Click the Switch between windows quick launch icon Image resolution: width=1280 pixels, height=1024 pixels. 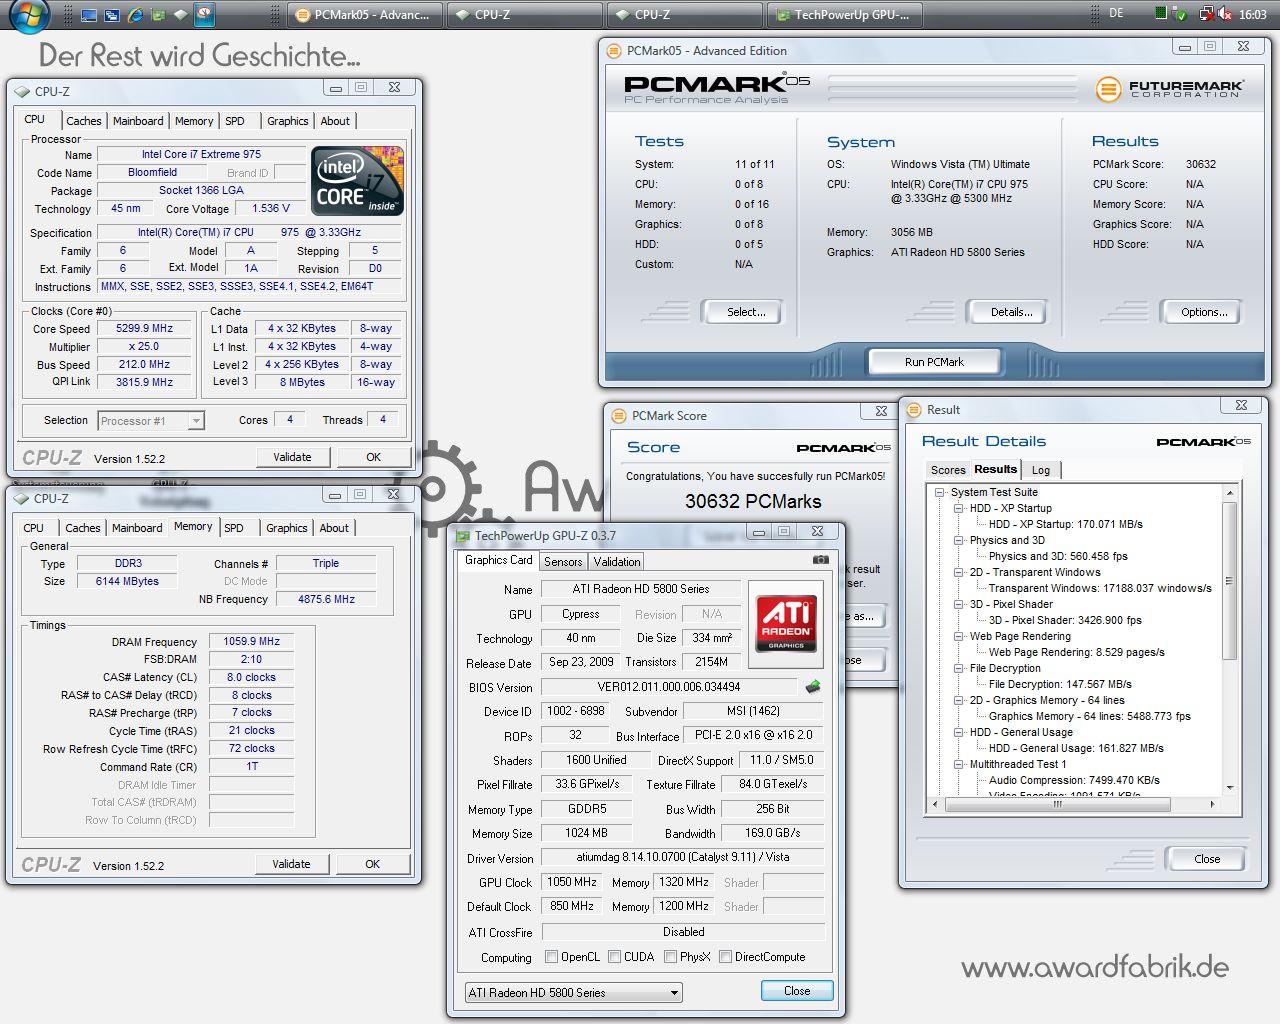(x=111, y=15)
